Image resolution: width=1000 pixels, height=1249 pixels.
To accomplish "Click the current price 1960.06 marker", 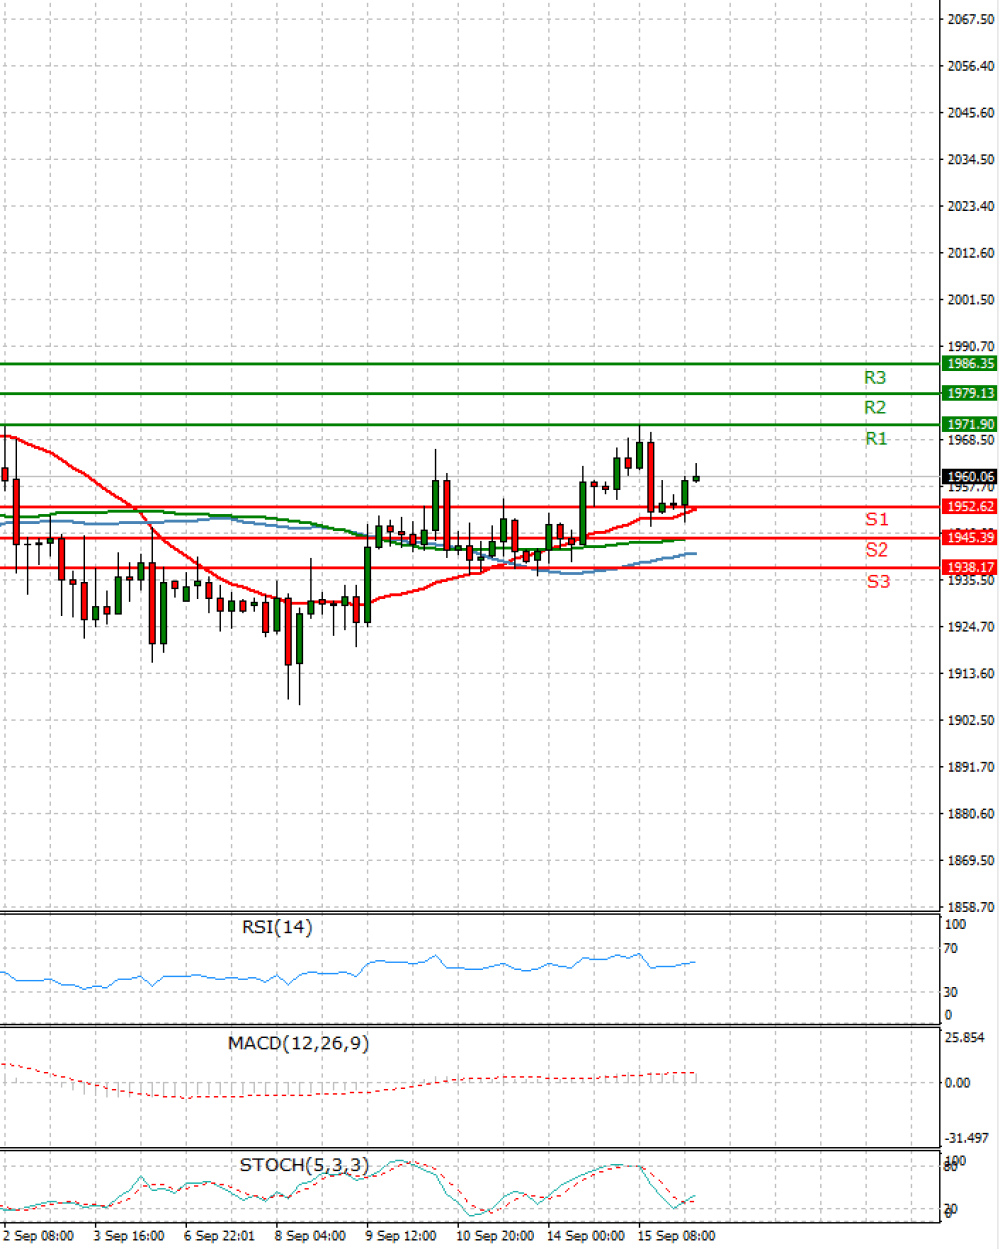I will tap(970, 477).
